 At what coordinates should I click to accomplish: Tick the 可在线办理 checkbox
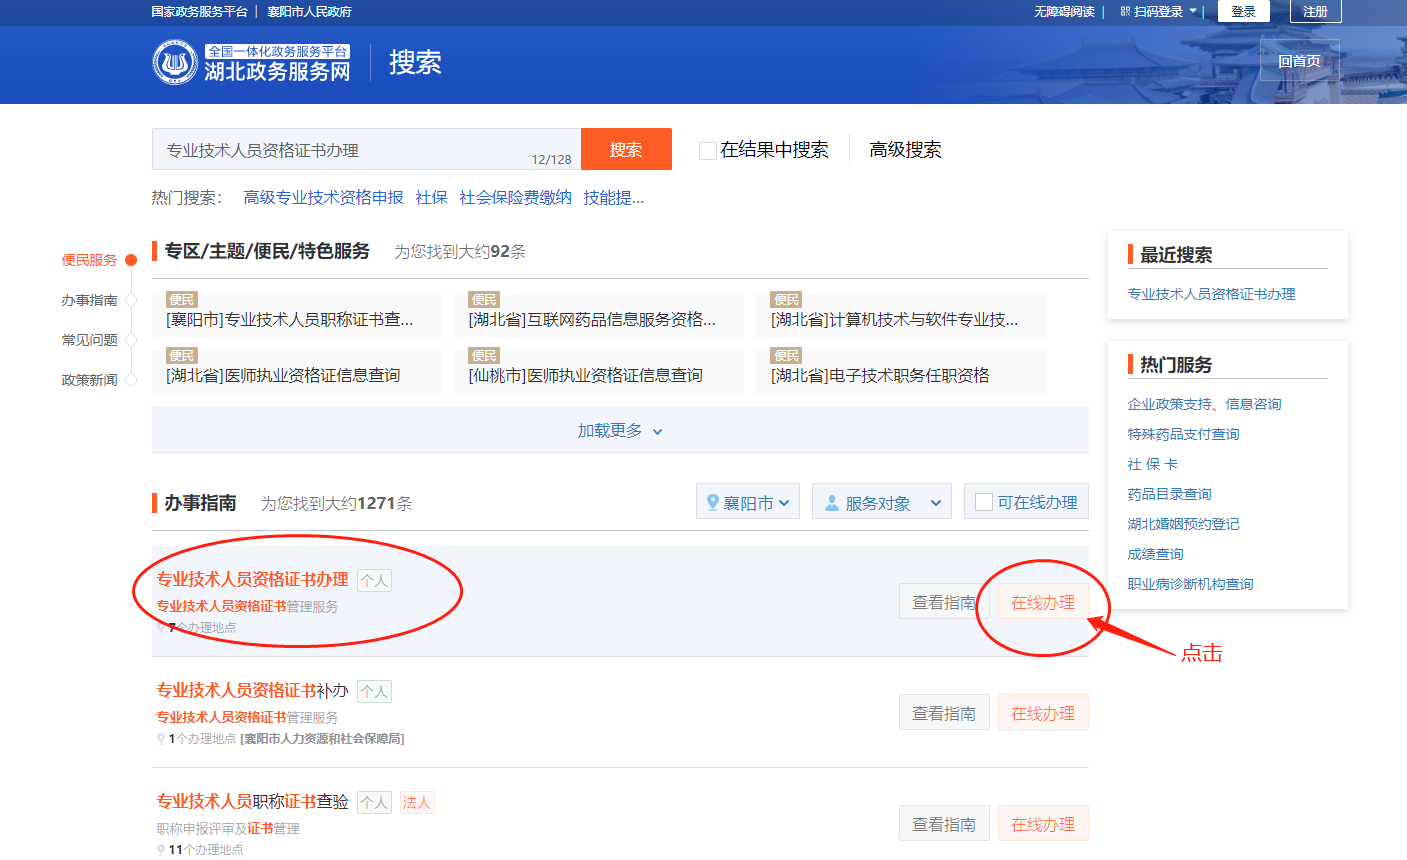coord(983,502)
